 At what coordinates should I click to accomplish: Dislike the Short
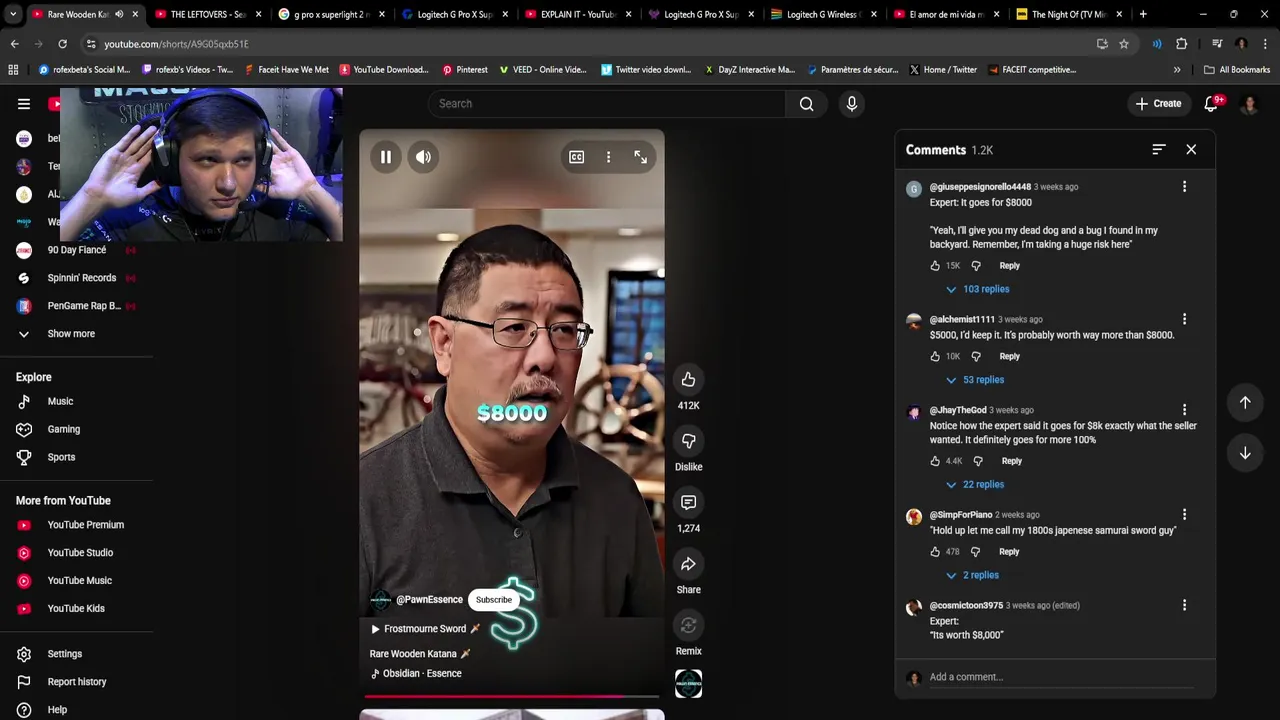tap(688, 441)
